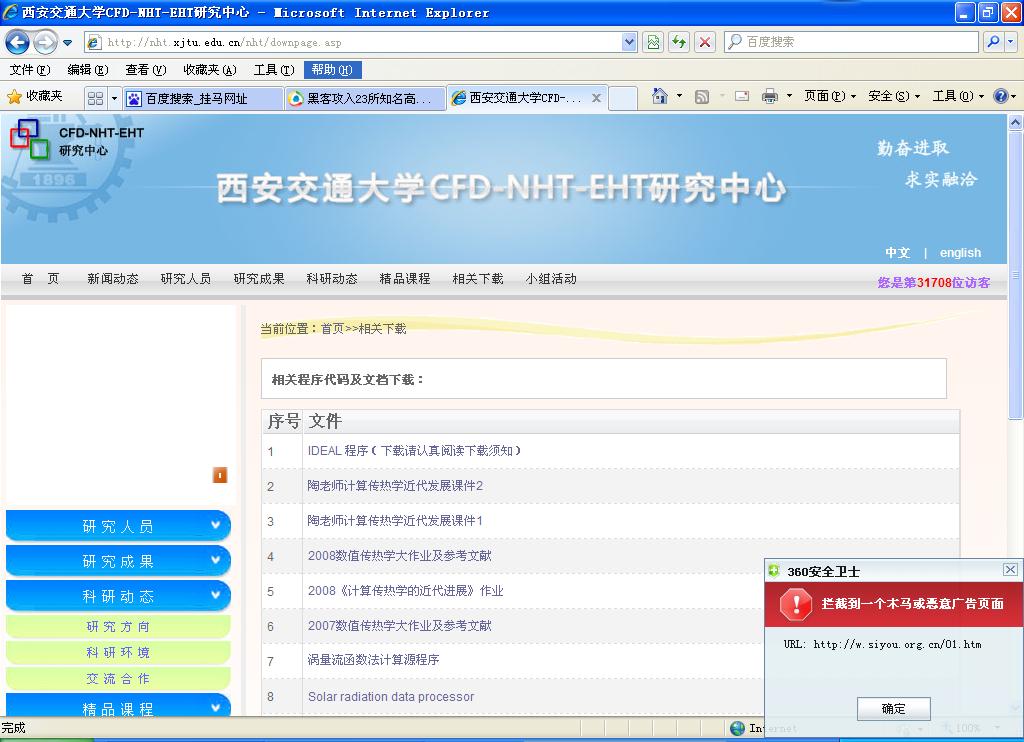Open the Home icon dropdown arrow
Viewport: 1024px width, 742px height.
(x=679, y=97)
